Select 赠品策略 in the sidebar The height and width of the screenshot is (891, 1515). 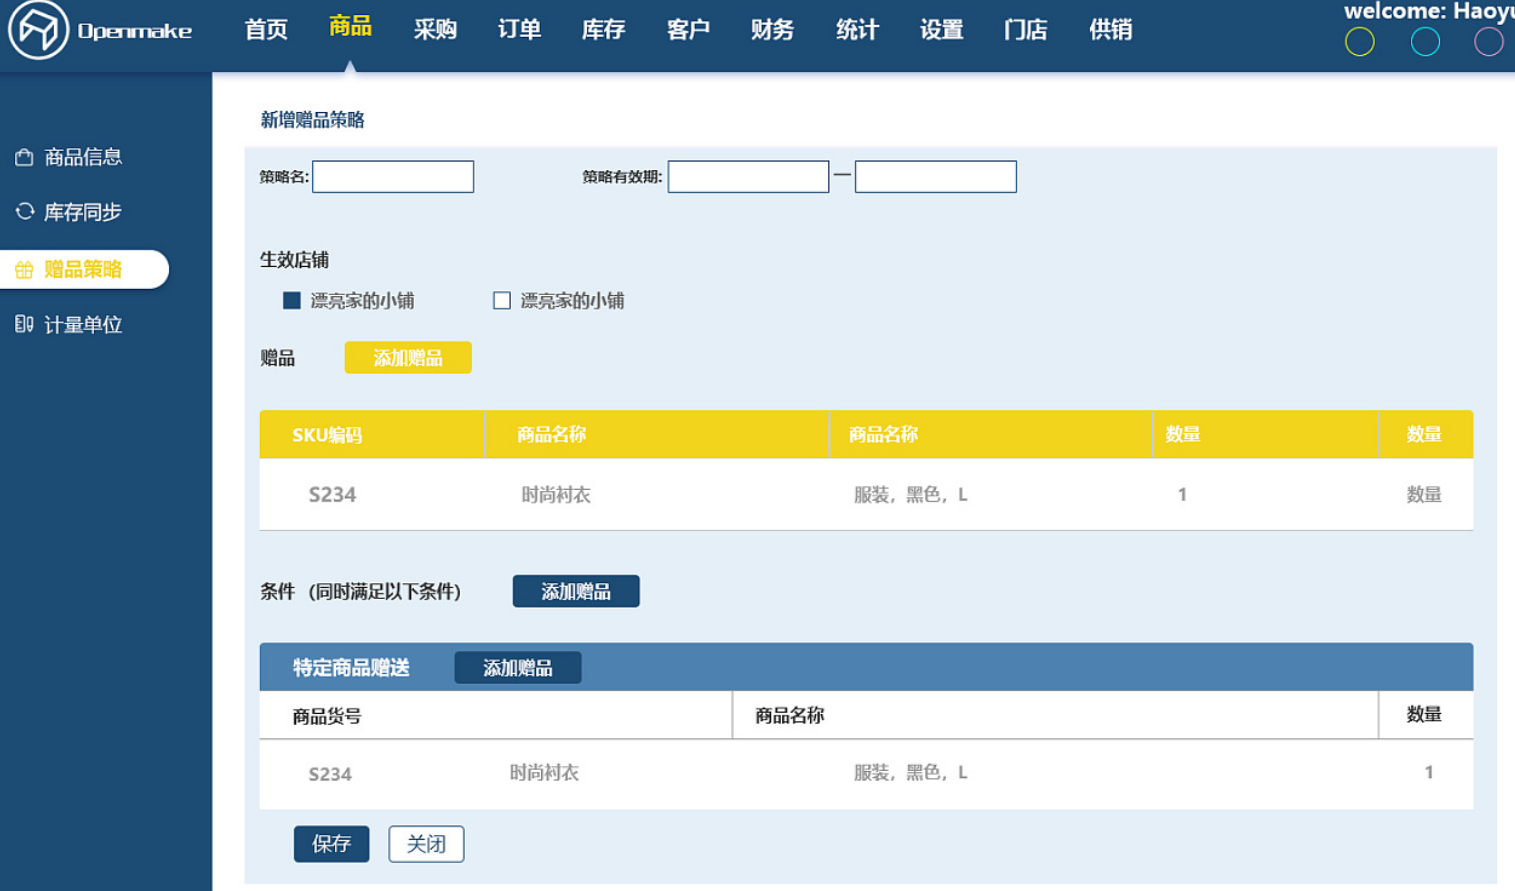(83, 269)
